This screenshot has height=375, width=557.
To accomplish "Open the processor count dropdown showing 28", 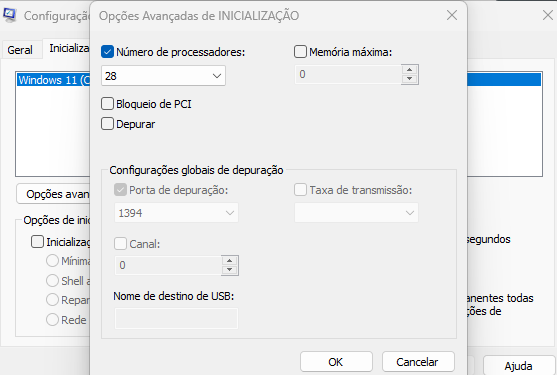I will 163,76.
